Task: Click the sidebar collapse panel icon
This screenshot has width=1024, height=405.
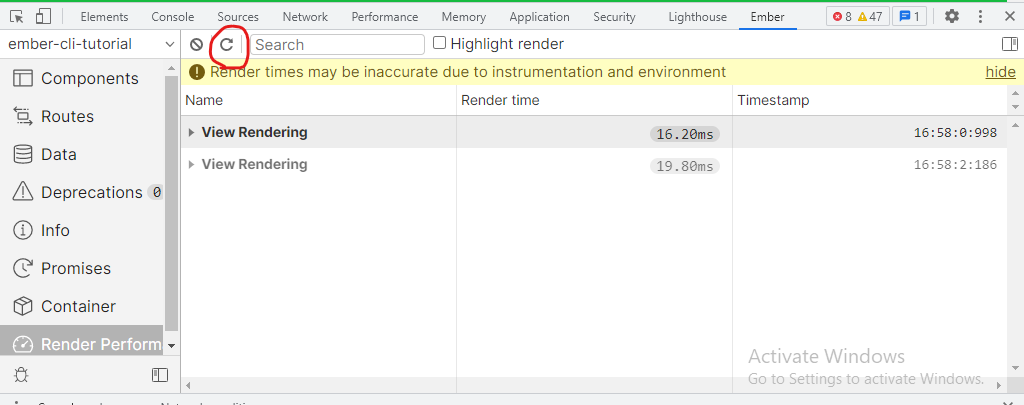Action: (159, 375)
